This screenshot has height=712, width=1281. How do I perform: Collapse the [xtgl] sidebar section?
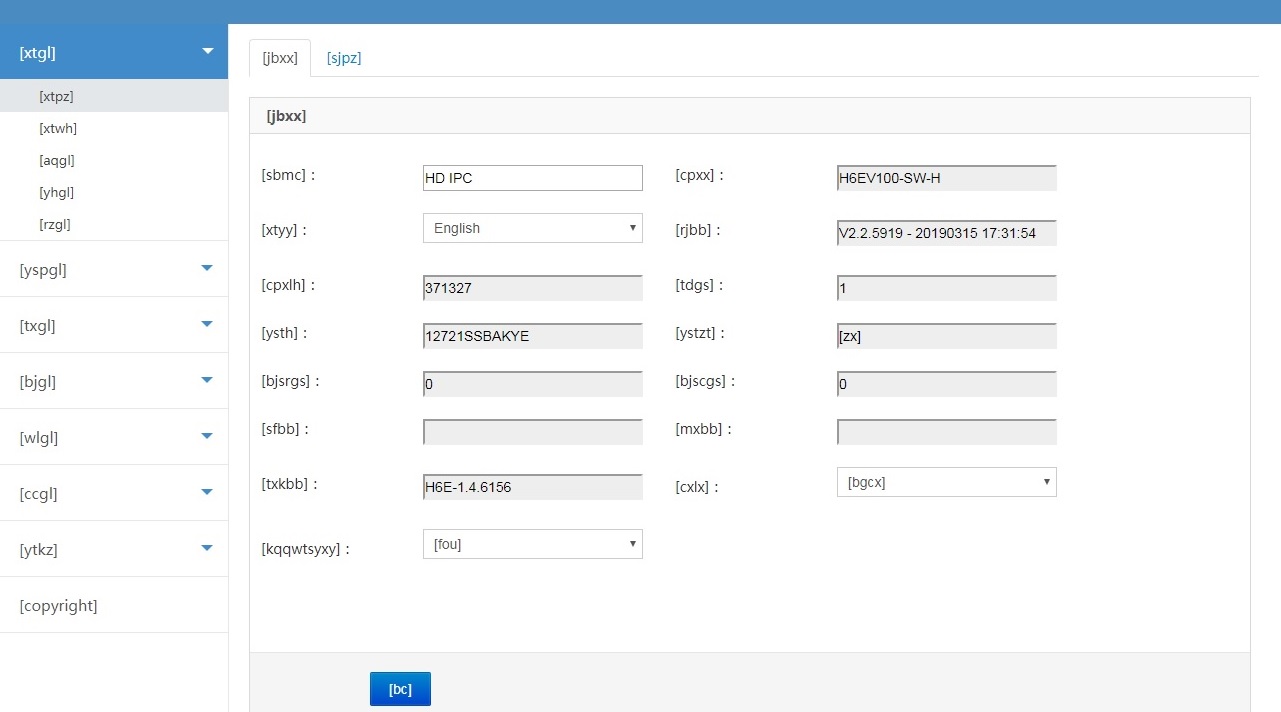tap(113, 52)
